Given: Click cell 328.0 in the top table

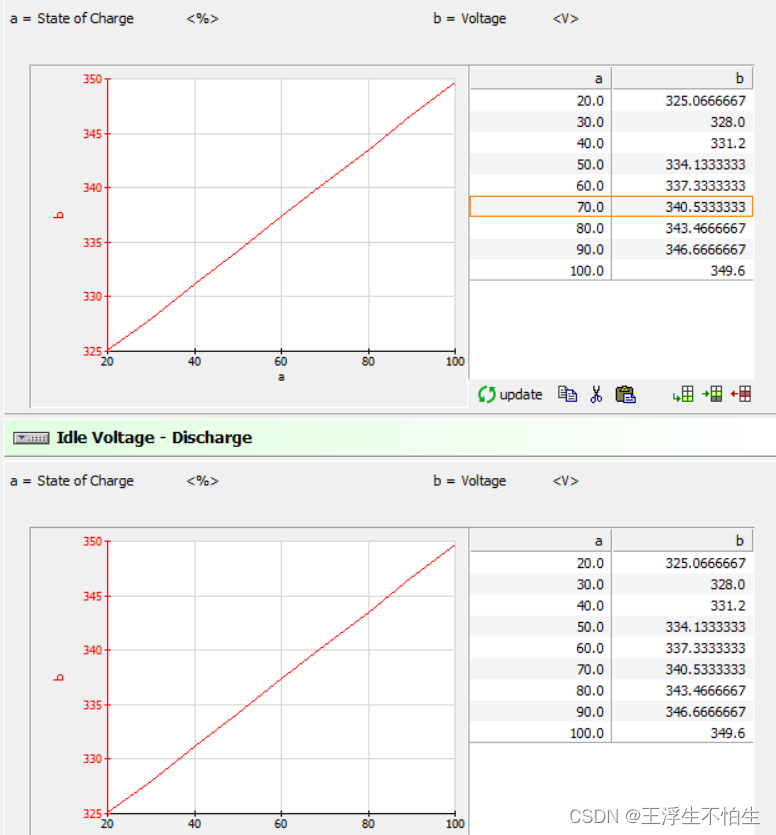Looking at the screenshot, I should pyautogui.click(x=682, y=122).
